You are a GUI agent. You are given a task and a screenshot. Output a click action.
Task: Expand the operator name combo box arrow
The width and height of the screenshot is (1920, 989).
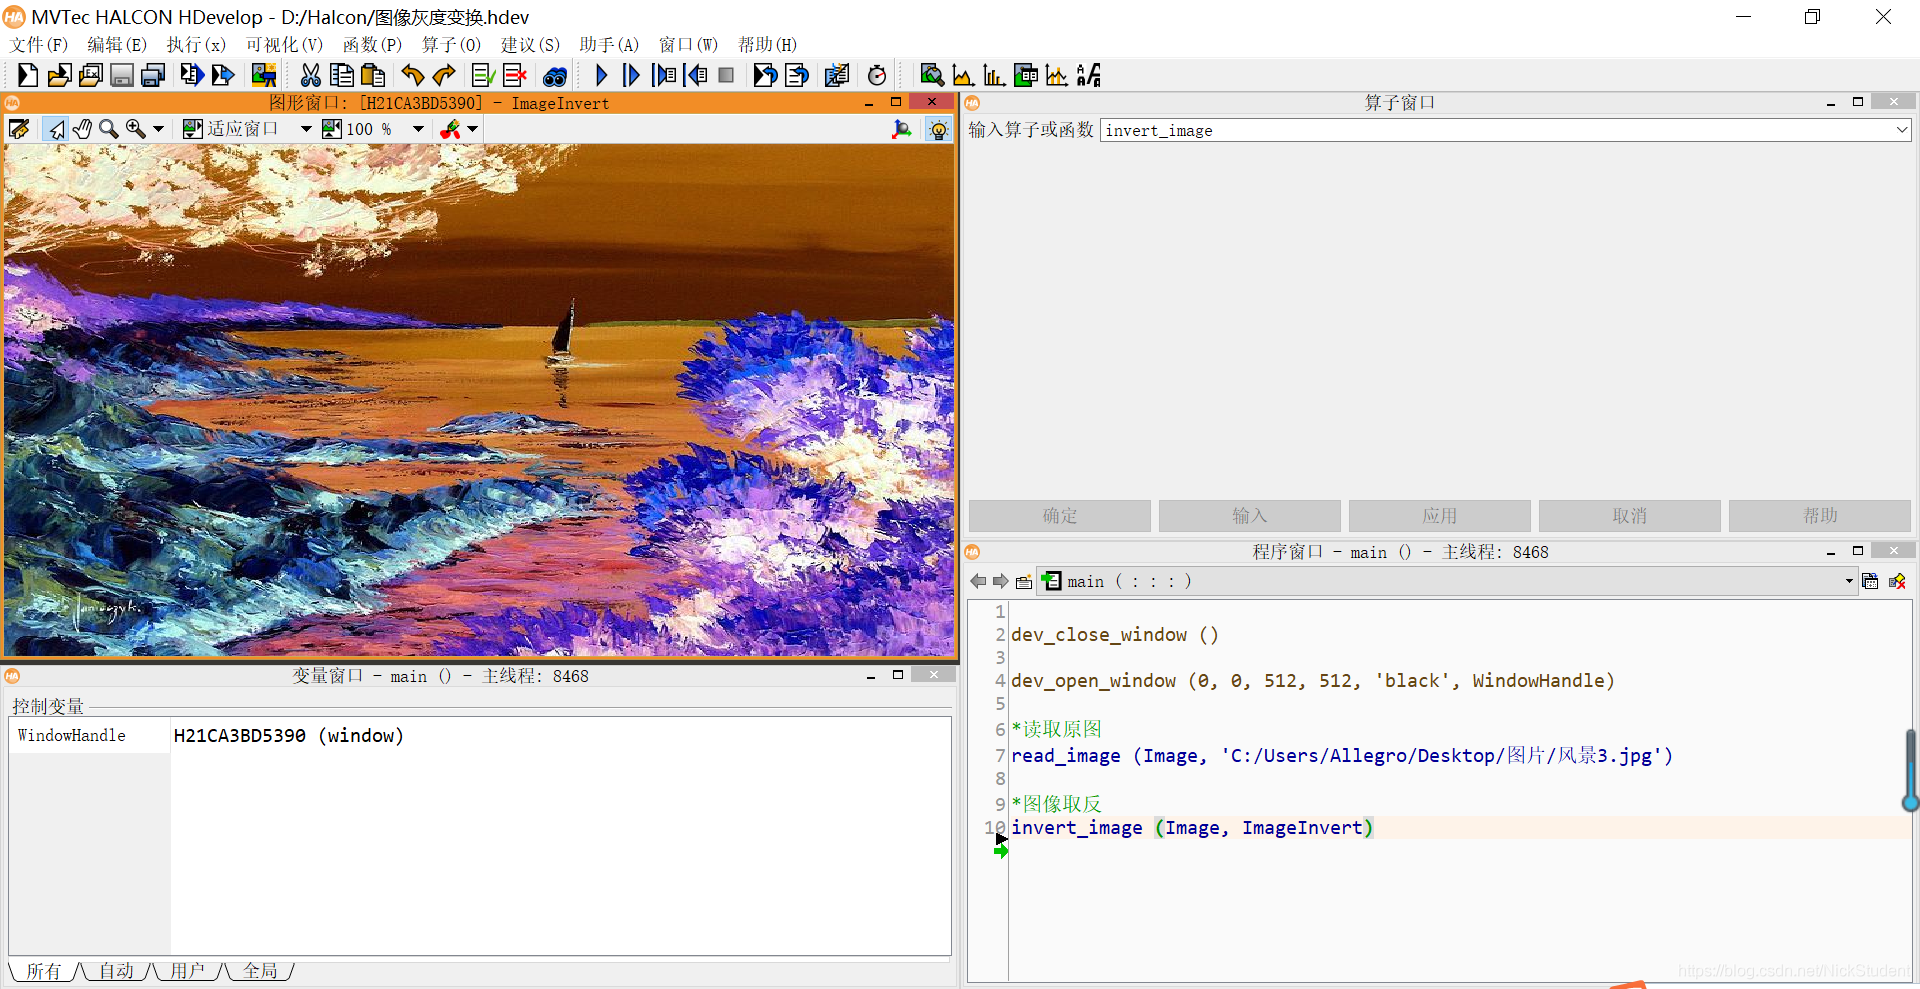[1901, 130]
